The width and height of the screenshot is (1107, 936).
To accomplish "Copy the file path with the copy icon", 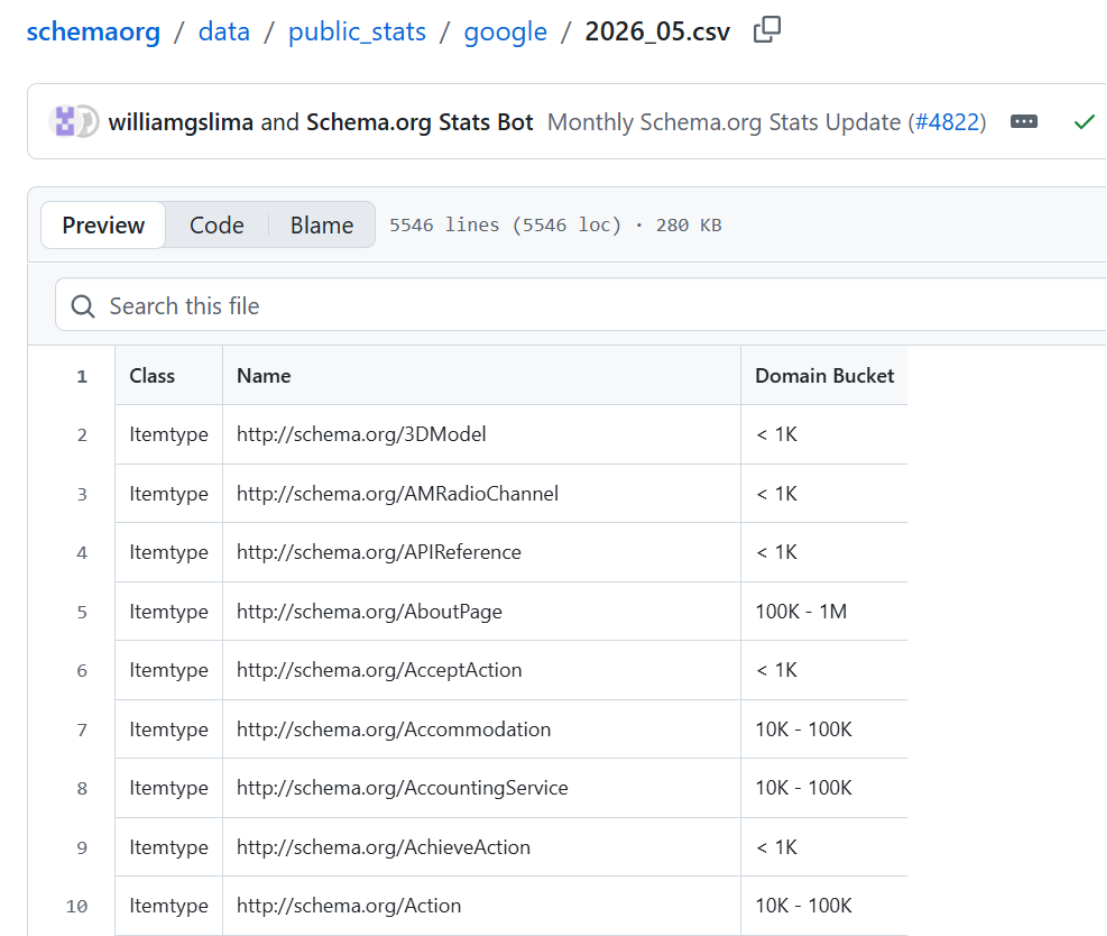I will tap(767, 30).
